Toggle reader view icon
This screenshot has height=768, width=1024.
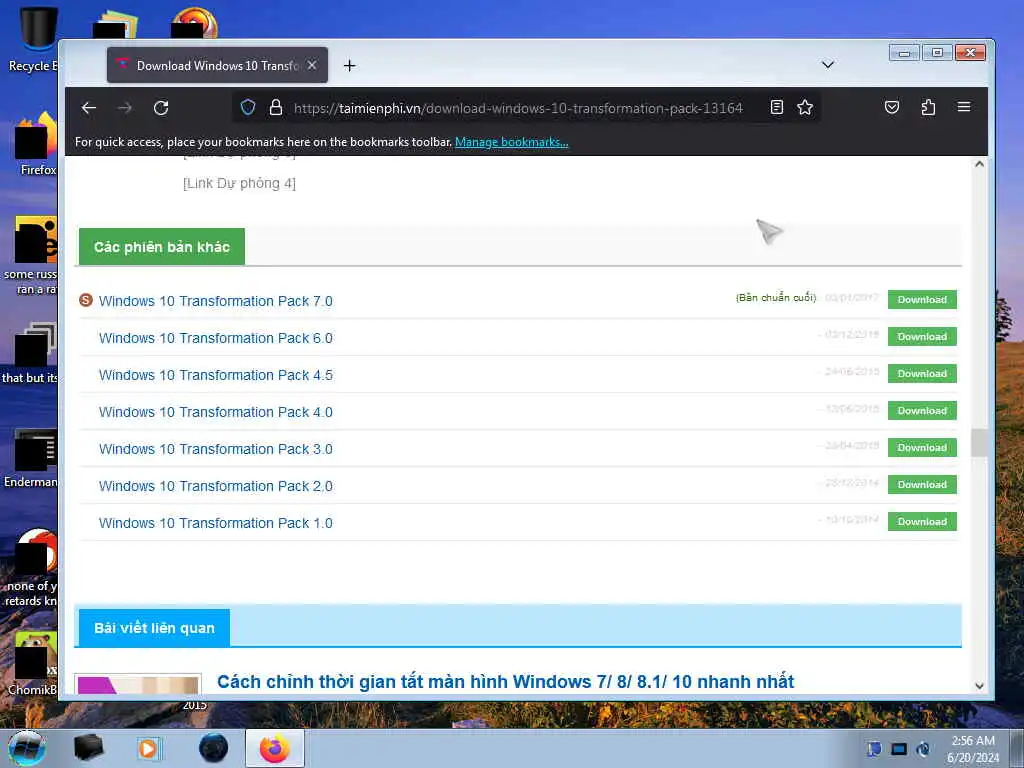coord(776,107)
